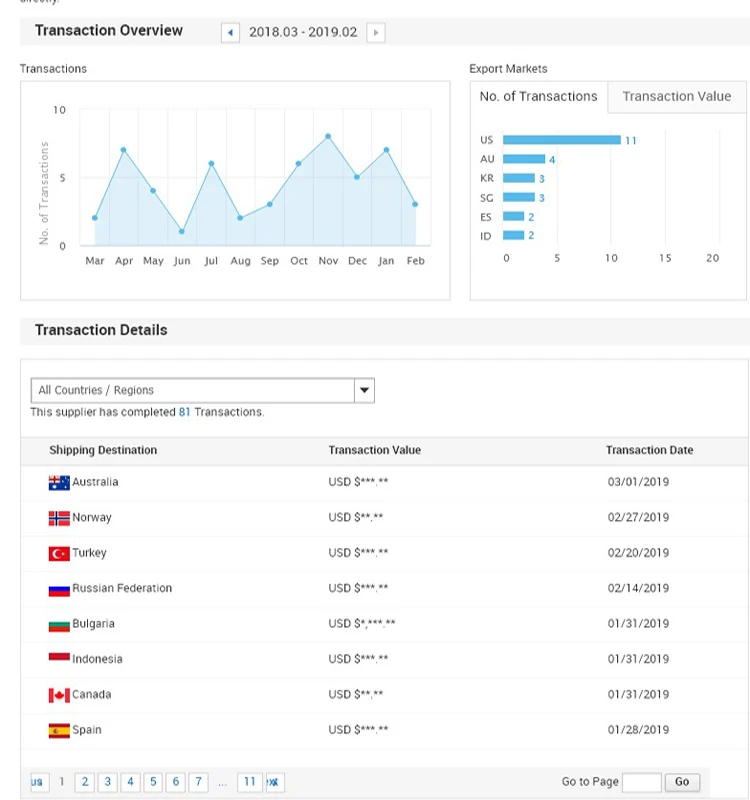Go to page 2 of transactions
The image size is (750, 800).
(x=85, y=782)
